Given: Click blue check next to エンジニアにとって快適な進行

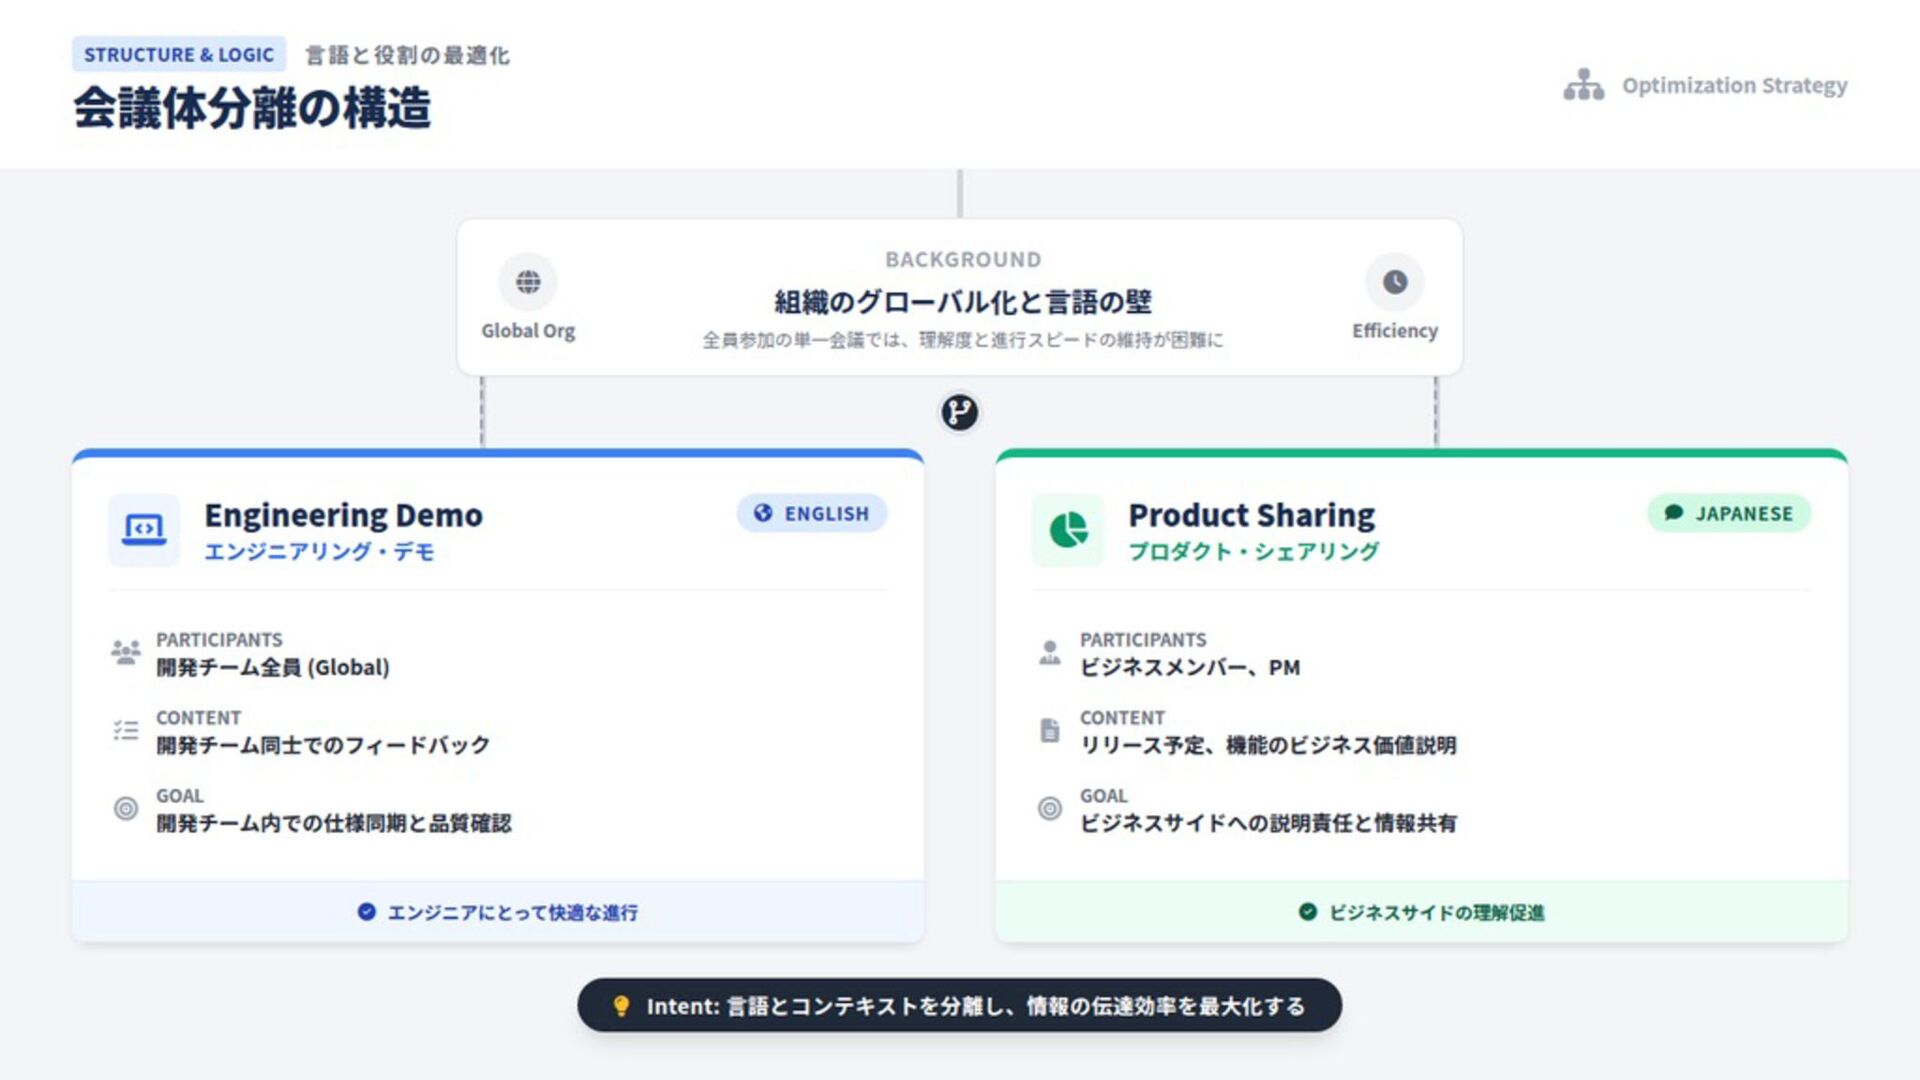Looking at the screenshot, I should click(x=366, y=912).
